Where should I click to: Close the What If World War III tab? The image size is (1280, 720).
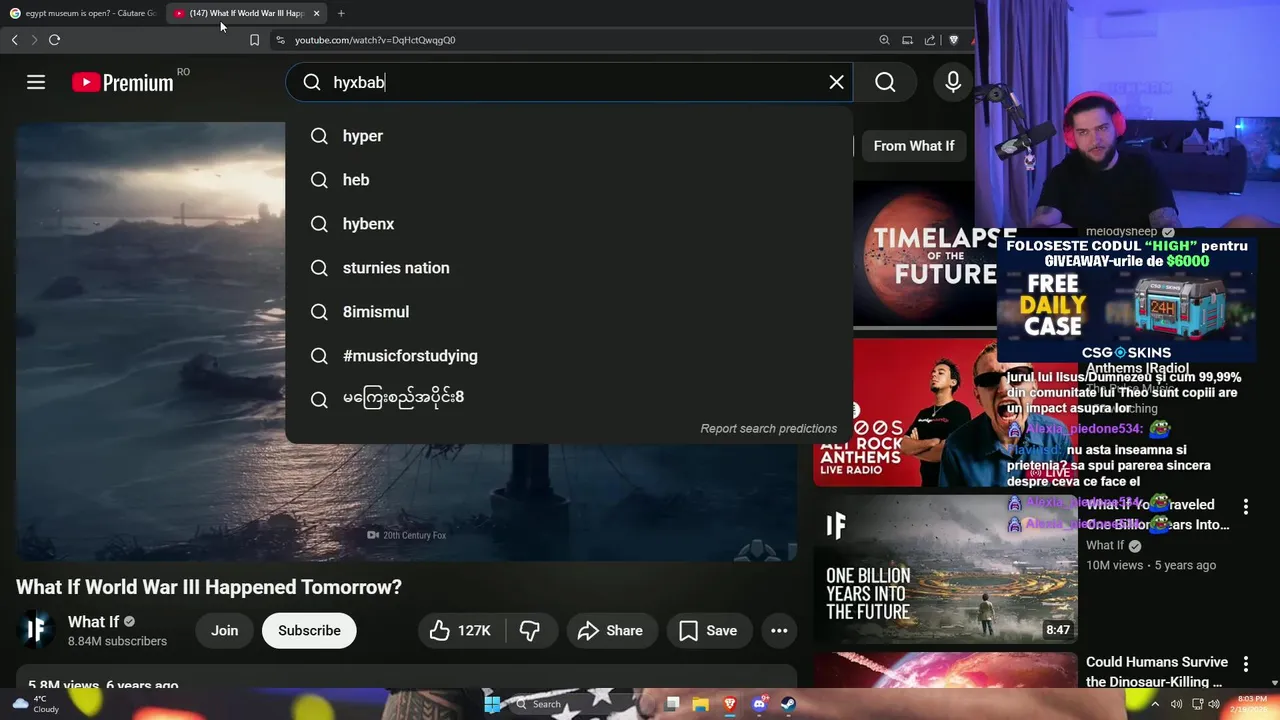pos(316,13)
